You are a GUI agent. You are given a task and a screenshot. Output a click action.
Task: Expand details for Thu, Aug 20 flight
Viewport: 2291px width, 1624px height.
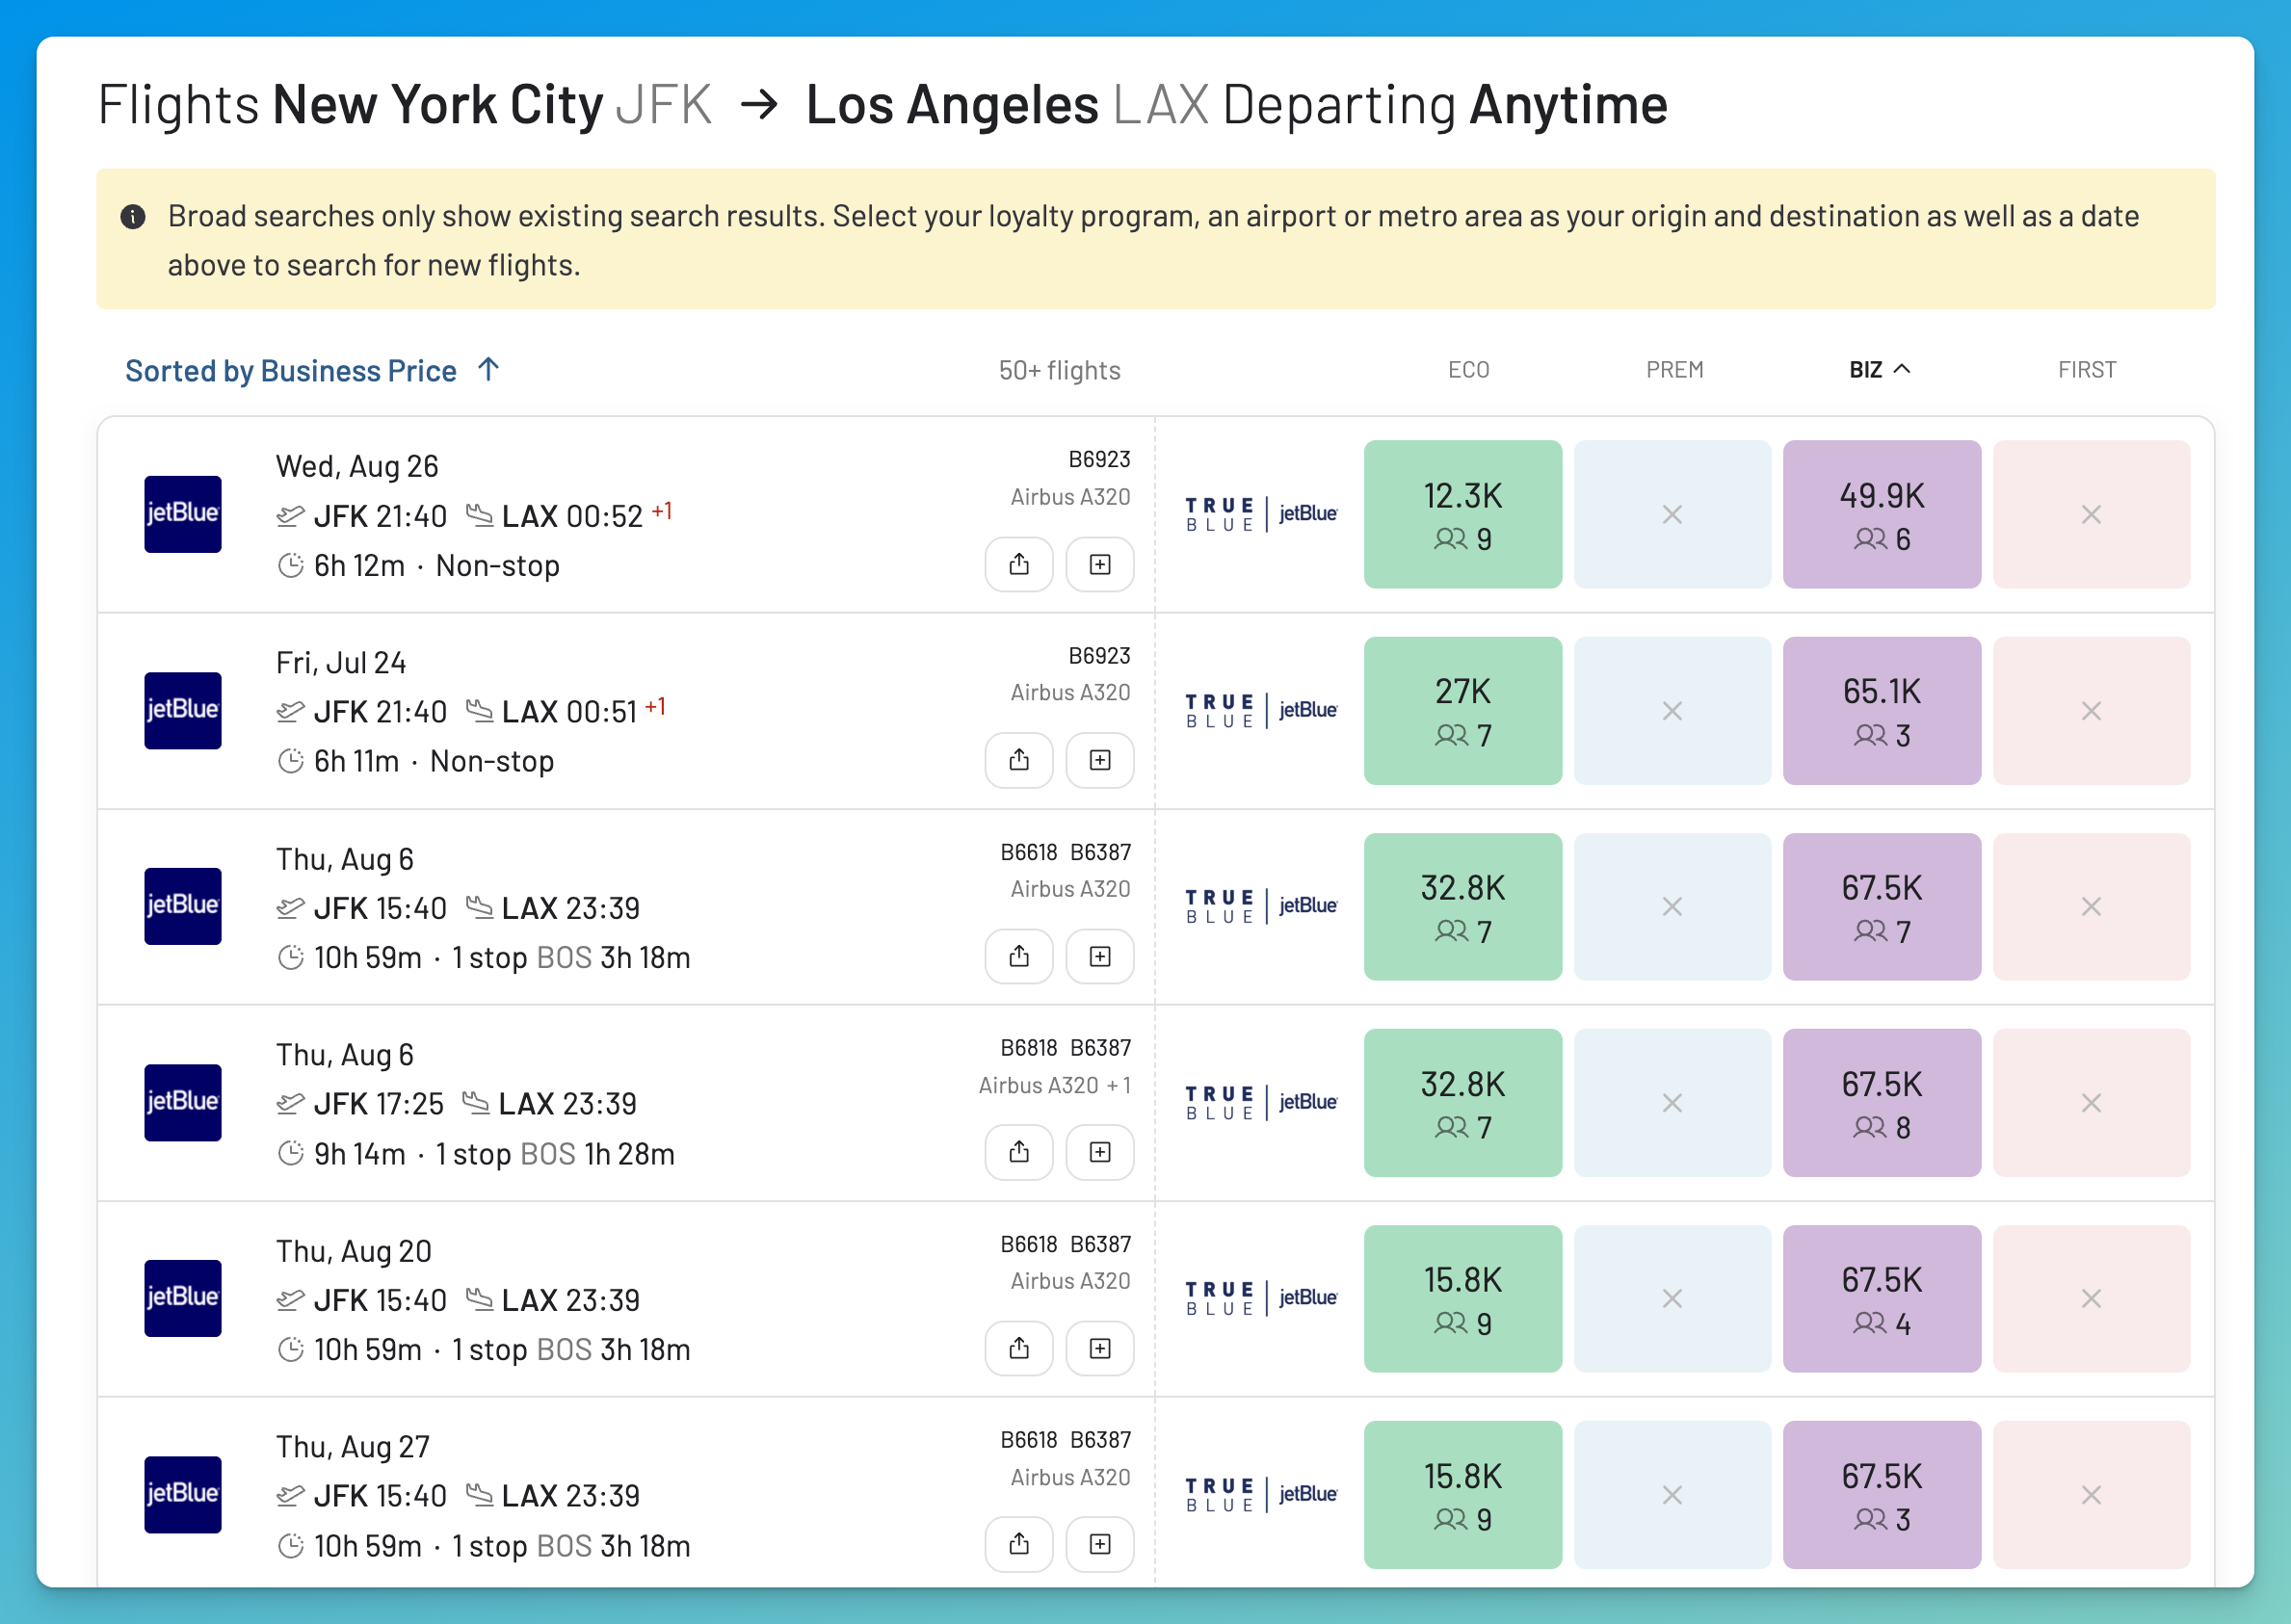[1100, 1349]
